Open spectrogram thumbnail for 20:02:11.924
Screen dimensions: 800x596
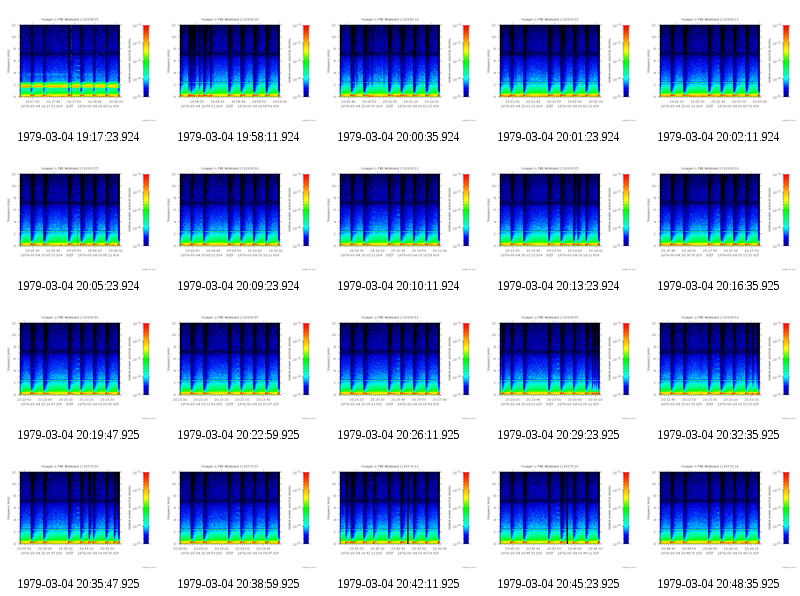point(720,69)
